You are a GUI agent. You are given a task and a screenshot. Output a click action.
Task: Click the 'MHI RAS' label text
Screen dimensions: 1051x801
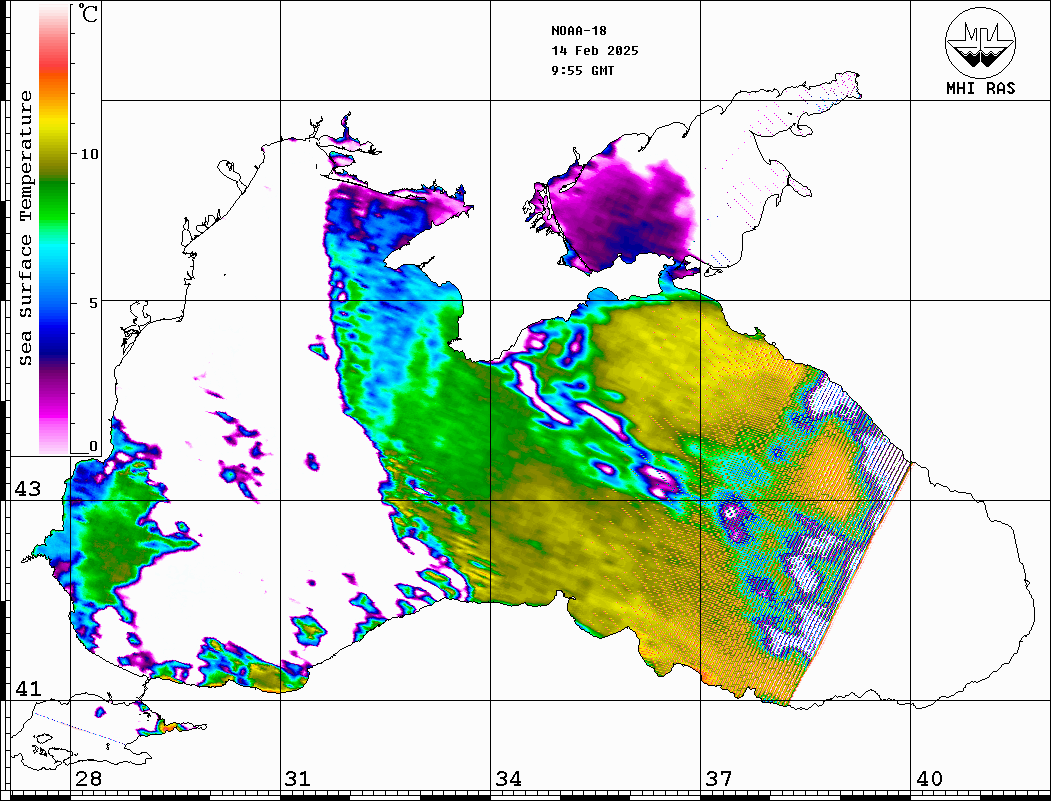pos(980,88)
